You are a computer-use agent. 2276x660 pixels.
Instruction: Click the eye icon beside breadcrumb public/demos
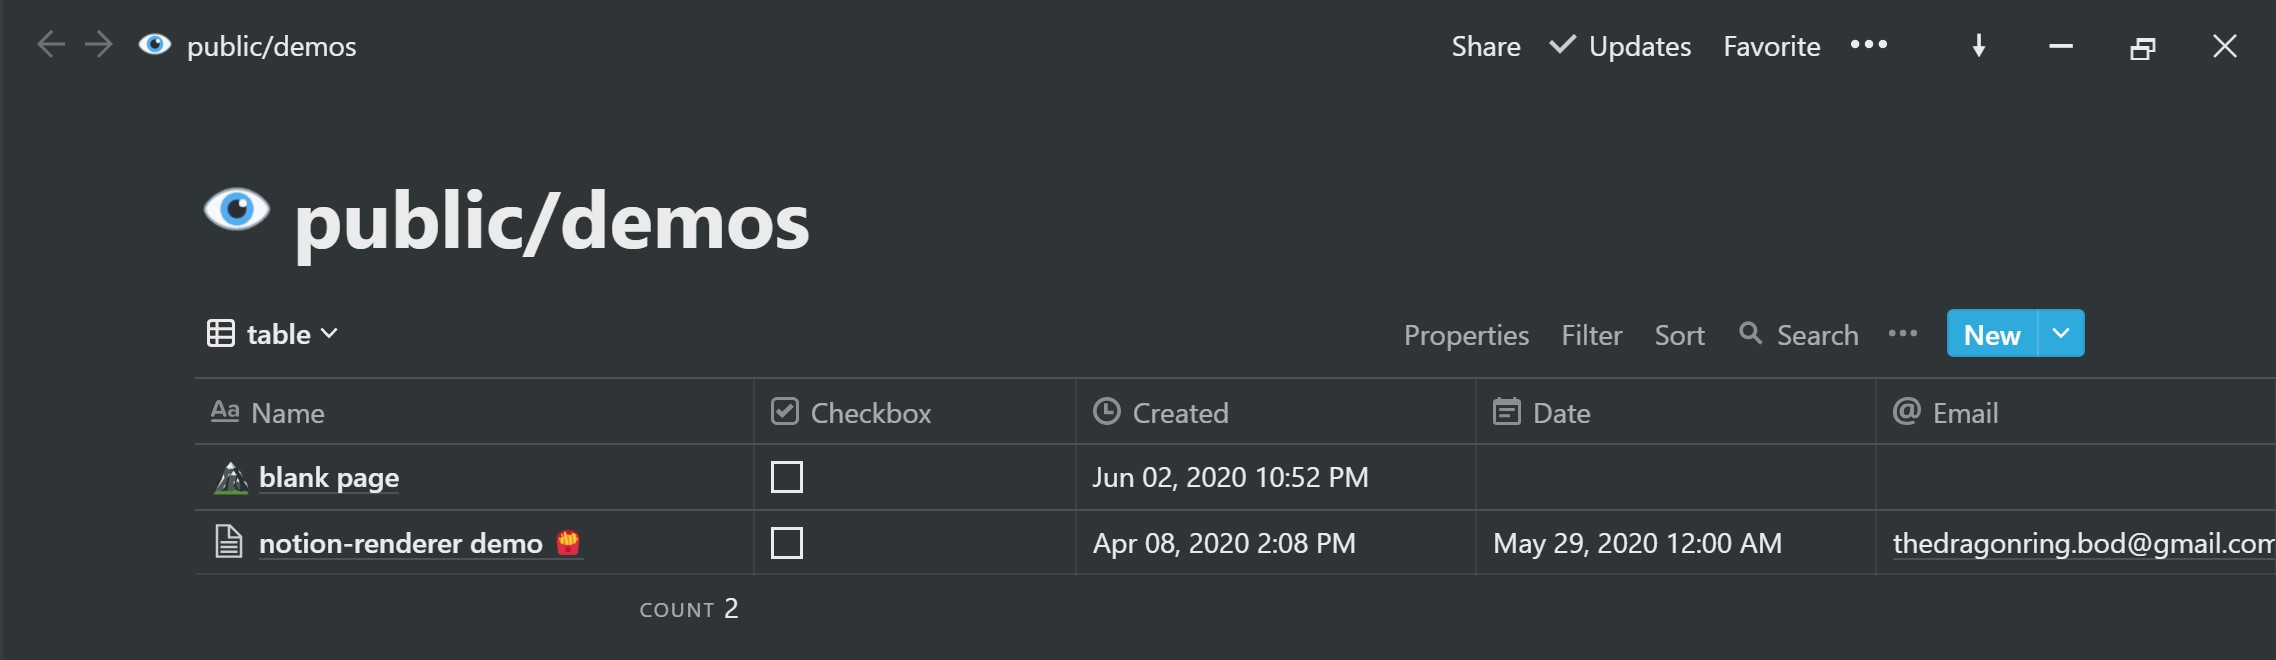[x=154, y=45]
